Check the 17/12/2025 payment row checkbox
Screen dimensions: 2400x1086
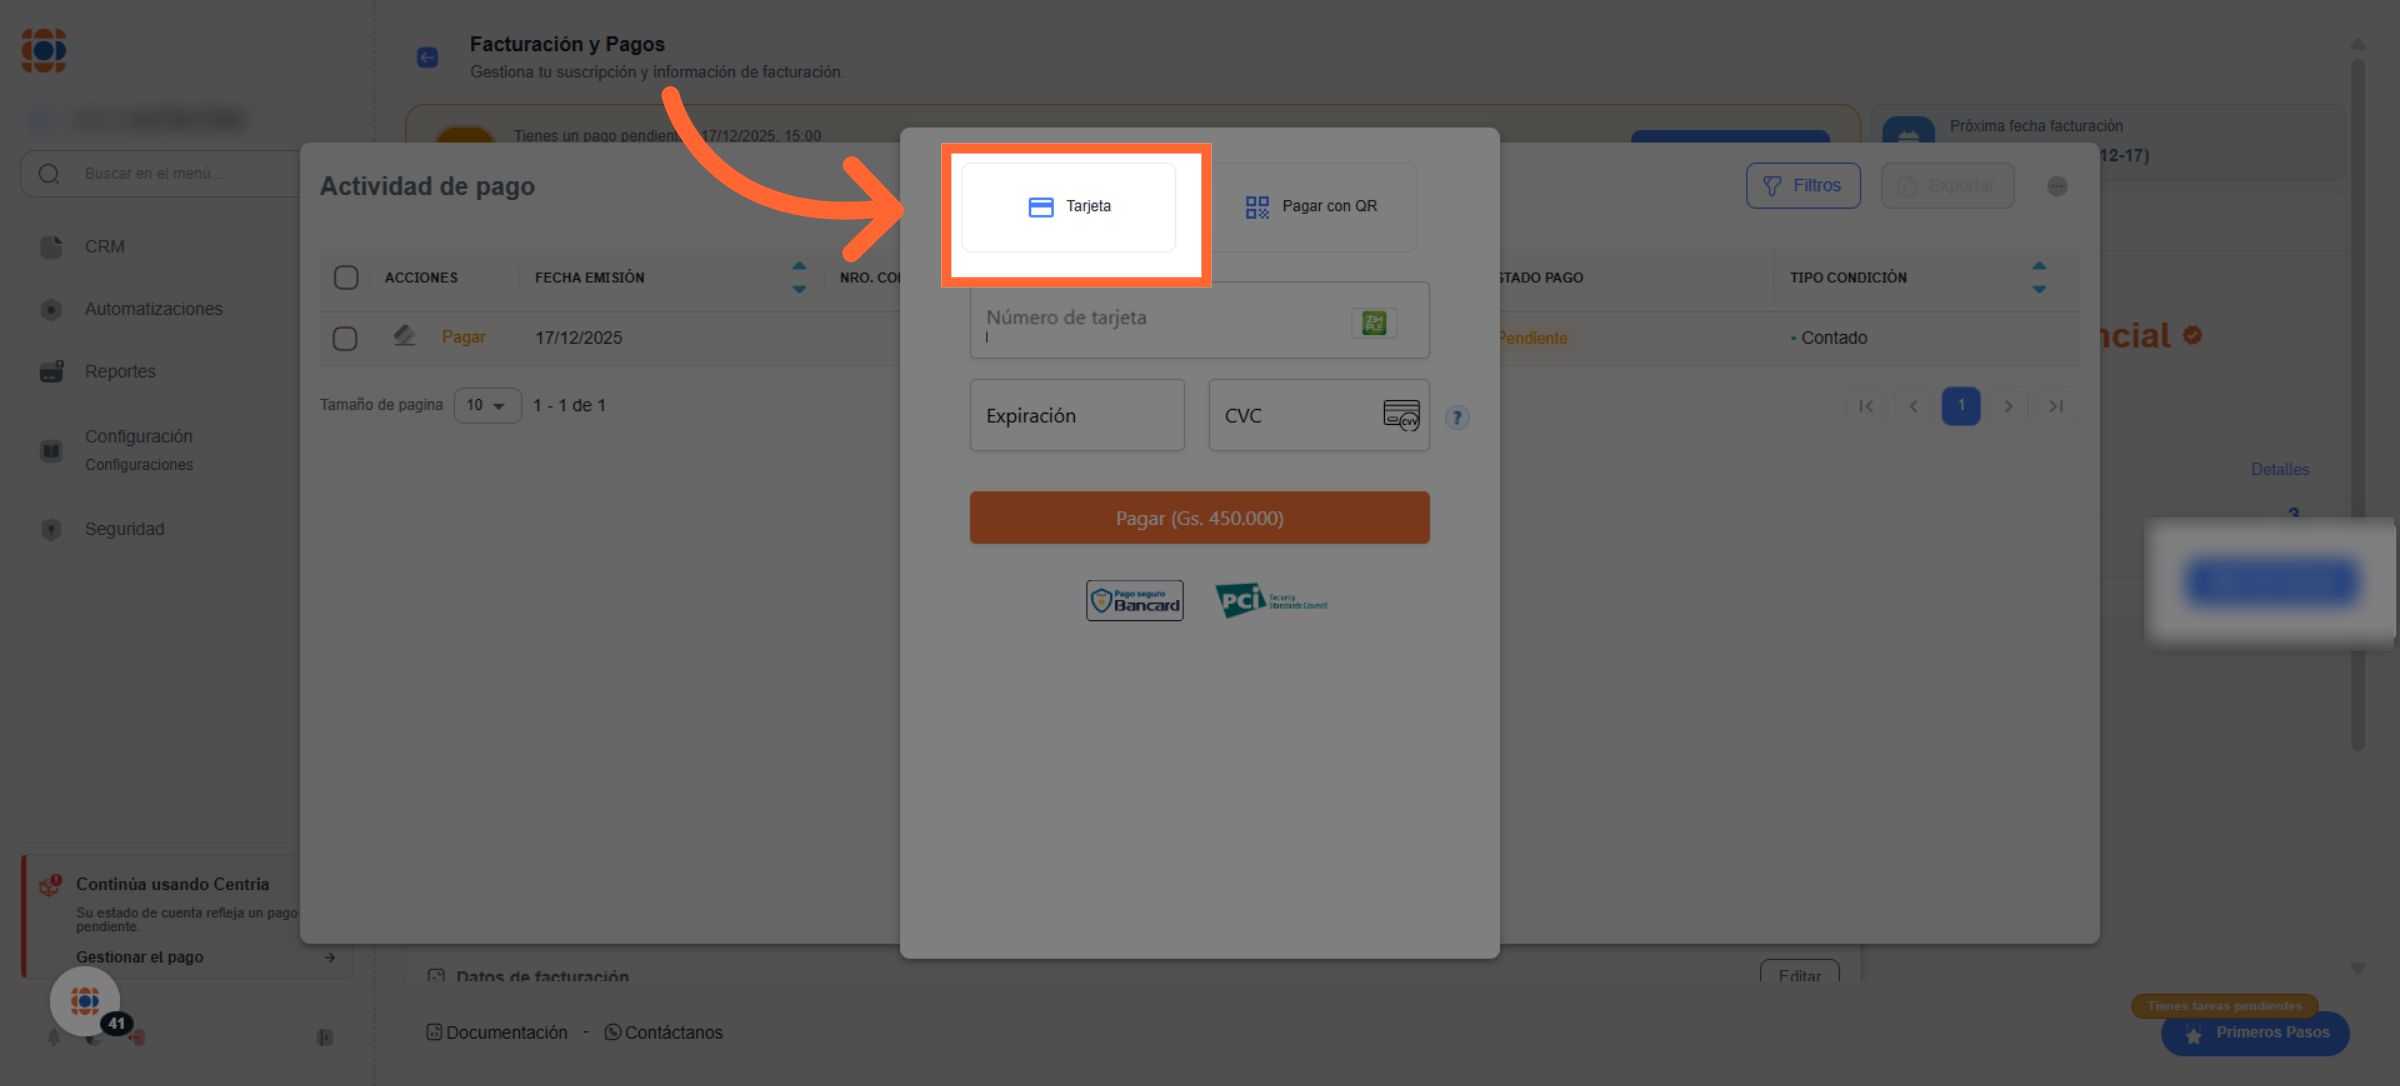(x=345, y=338)
